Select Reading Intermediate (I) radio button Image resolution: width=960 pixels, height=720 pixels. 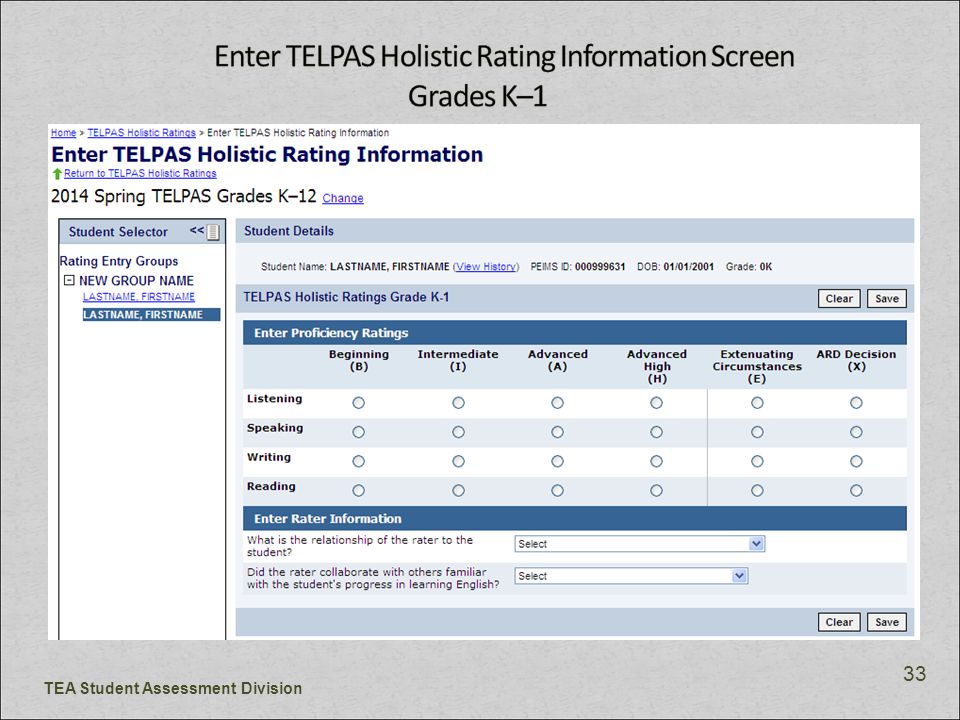(x=458, y=490)
